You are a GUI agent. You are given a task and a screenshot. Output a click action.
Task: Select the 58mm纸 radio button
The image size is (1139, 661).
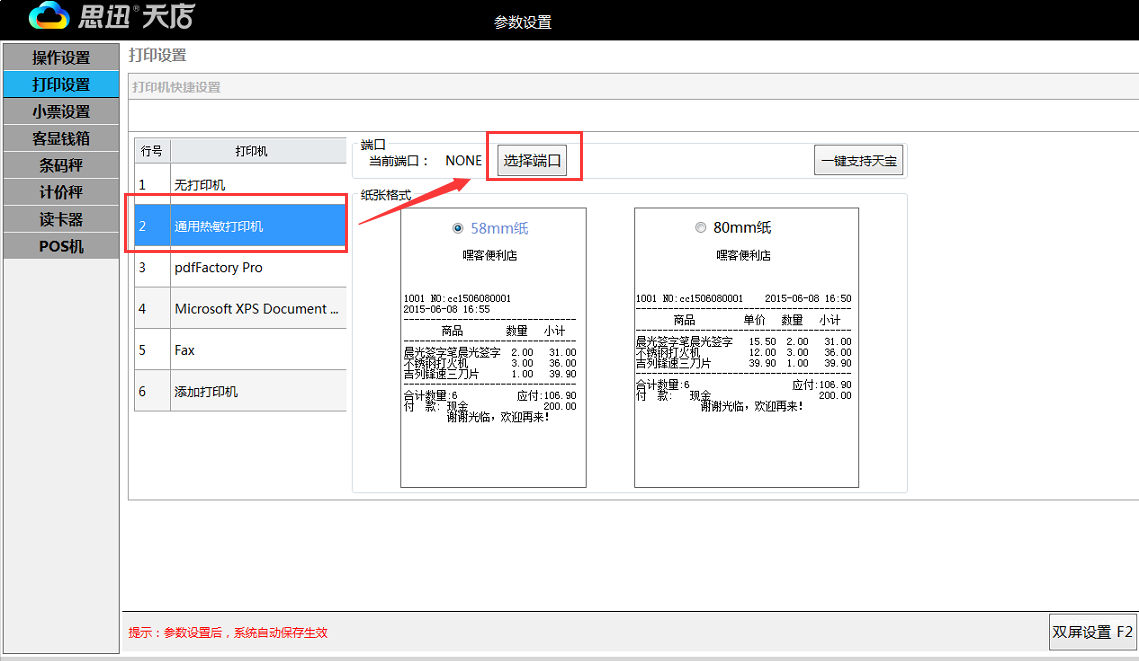pos(458,228)
